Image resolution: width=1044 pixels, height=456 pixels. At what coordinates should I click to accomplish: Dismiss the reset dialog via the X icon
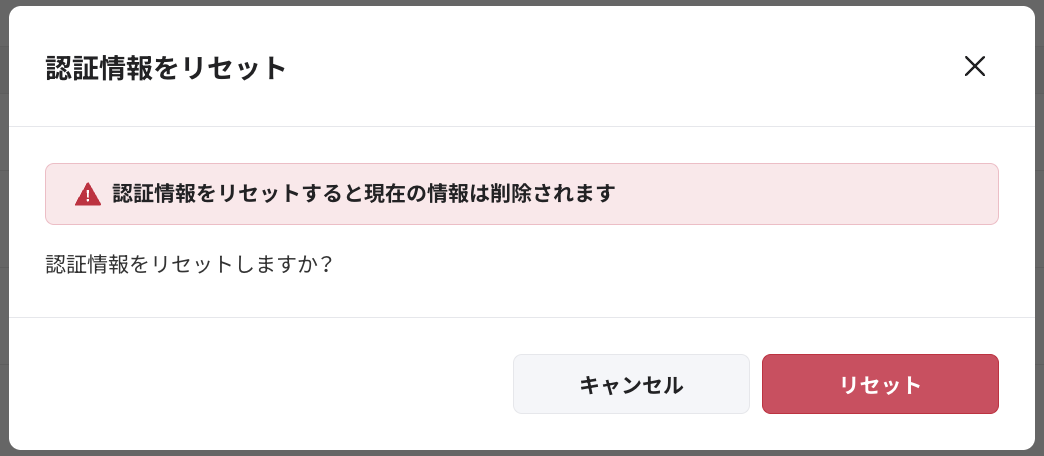point(974,67)
